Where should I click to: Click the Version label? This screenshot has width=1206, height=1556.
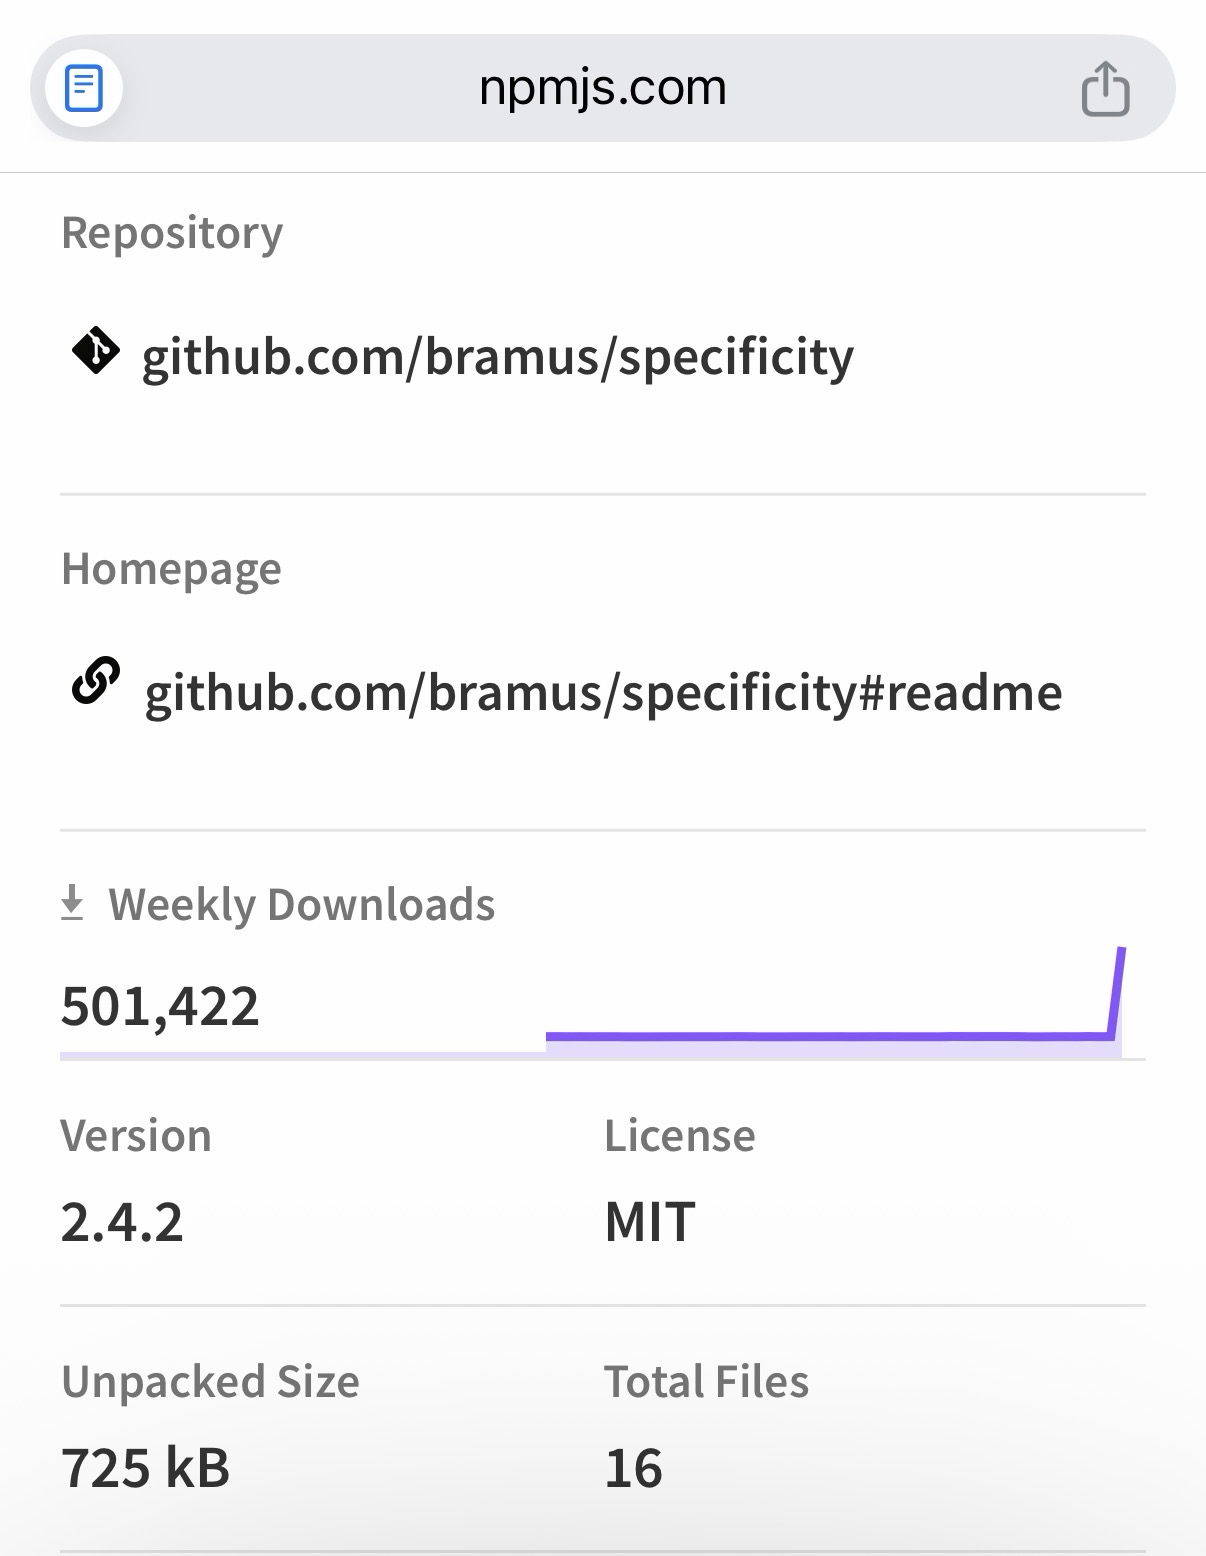click(x=136, y=1136)
